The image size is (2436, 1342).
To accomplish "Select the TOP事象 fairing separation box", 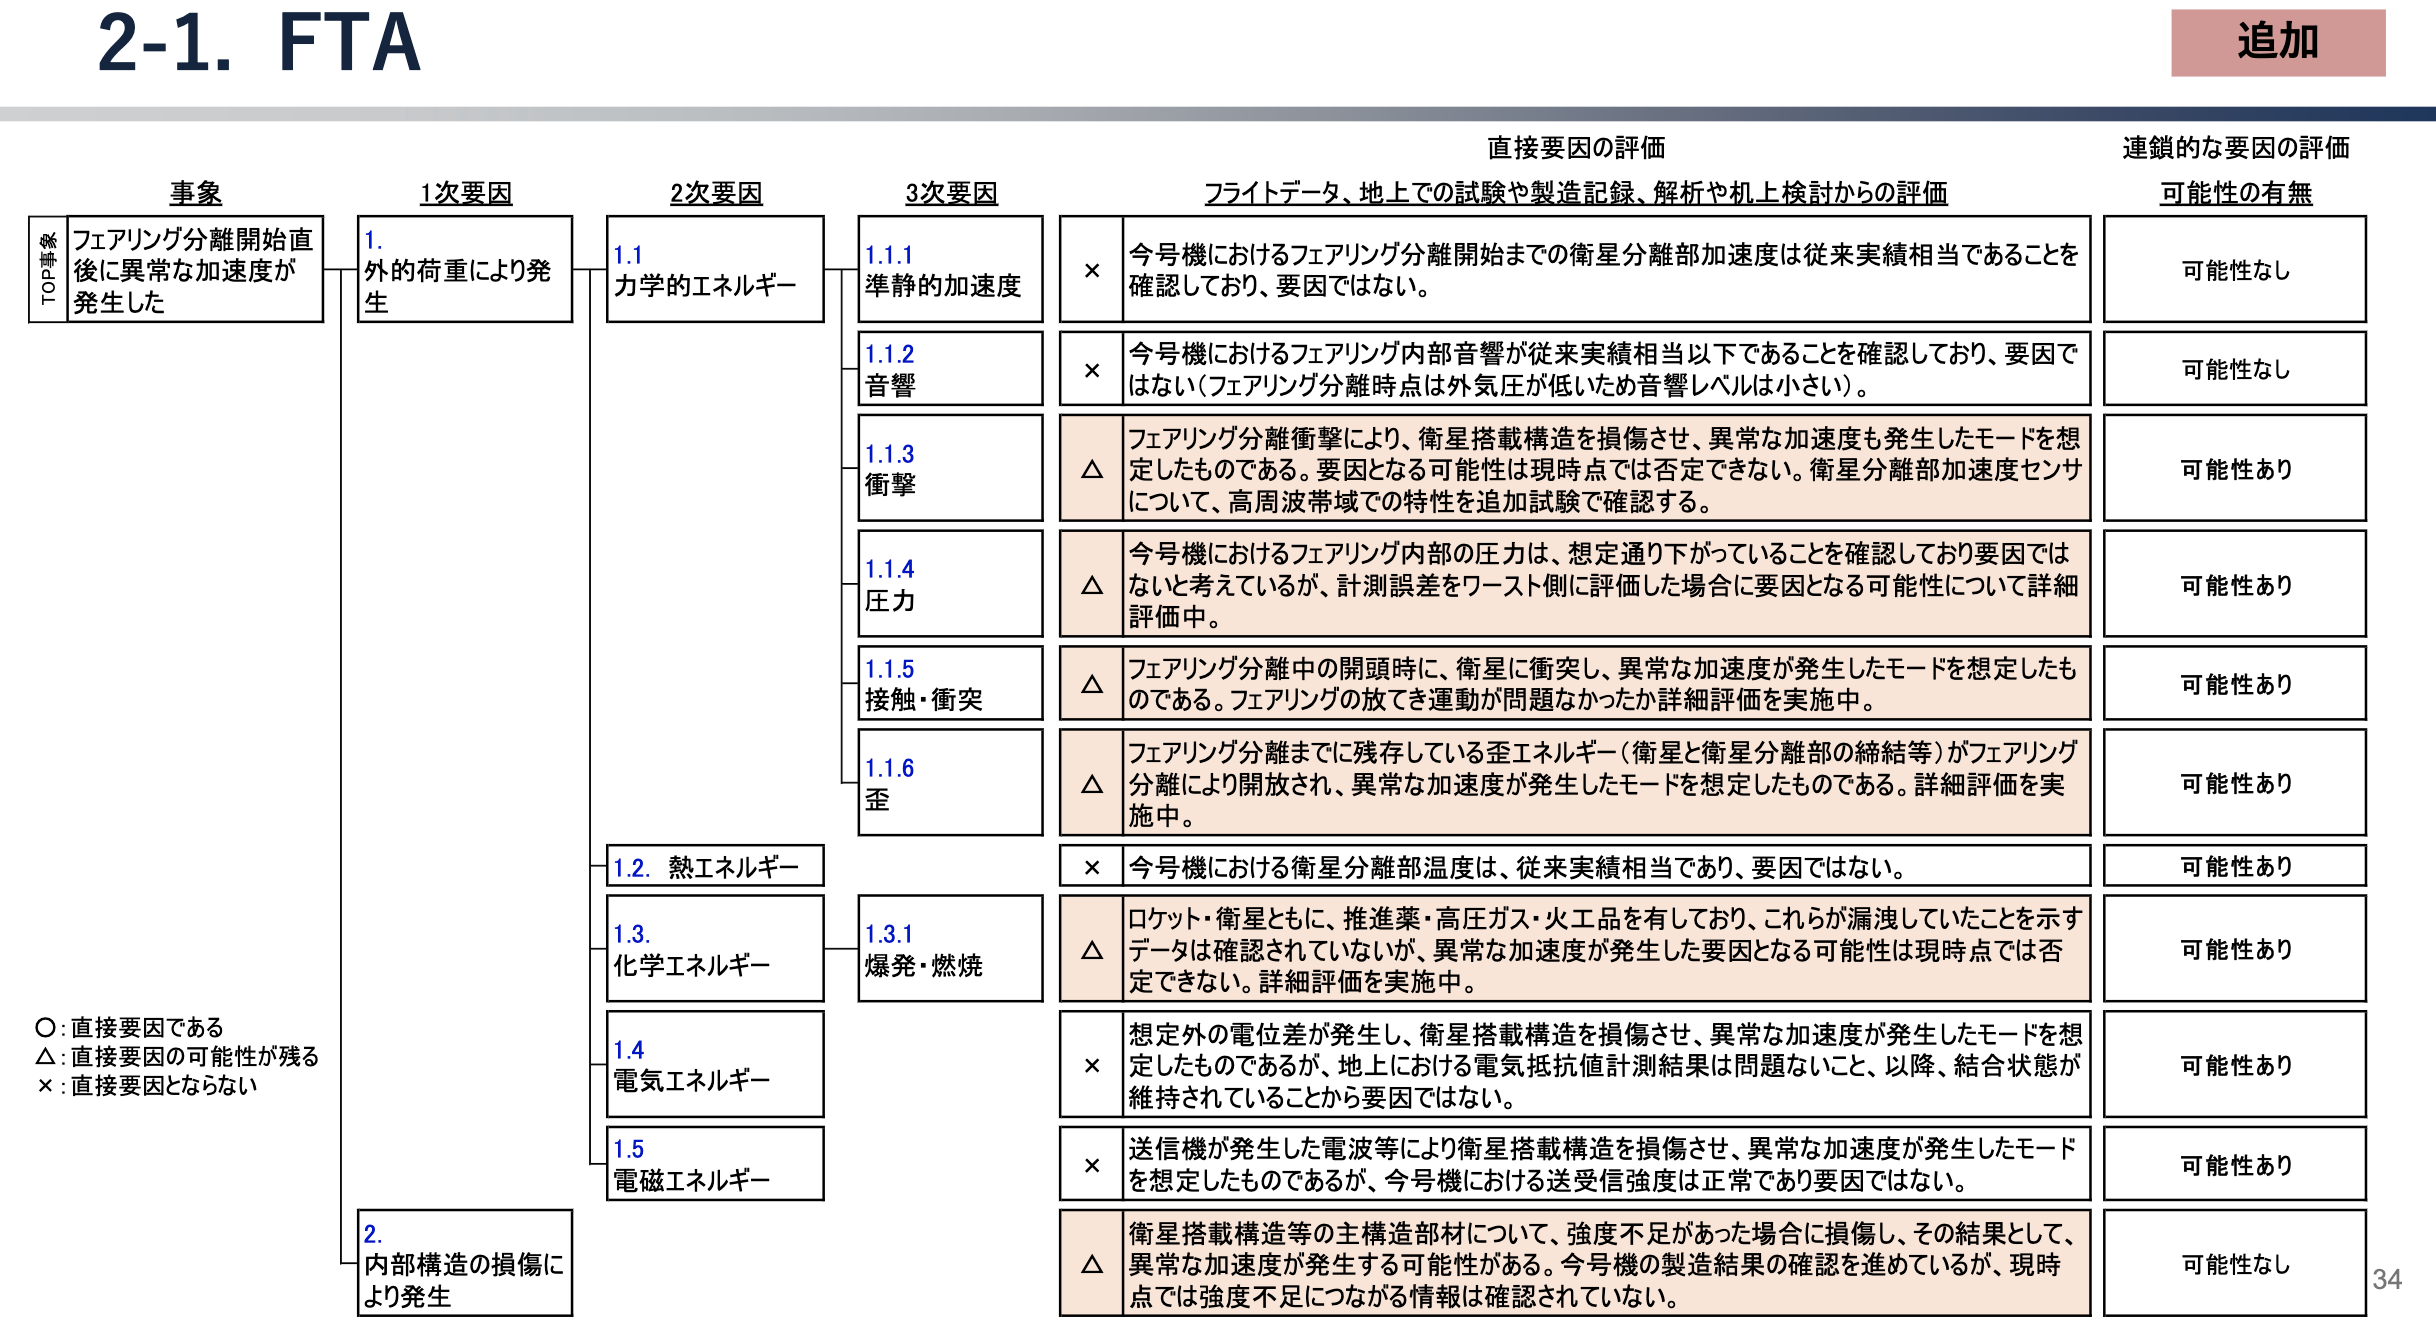I will click(x=194, y=270).
